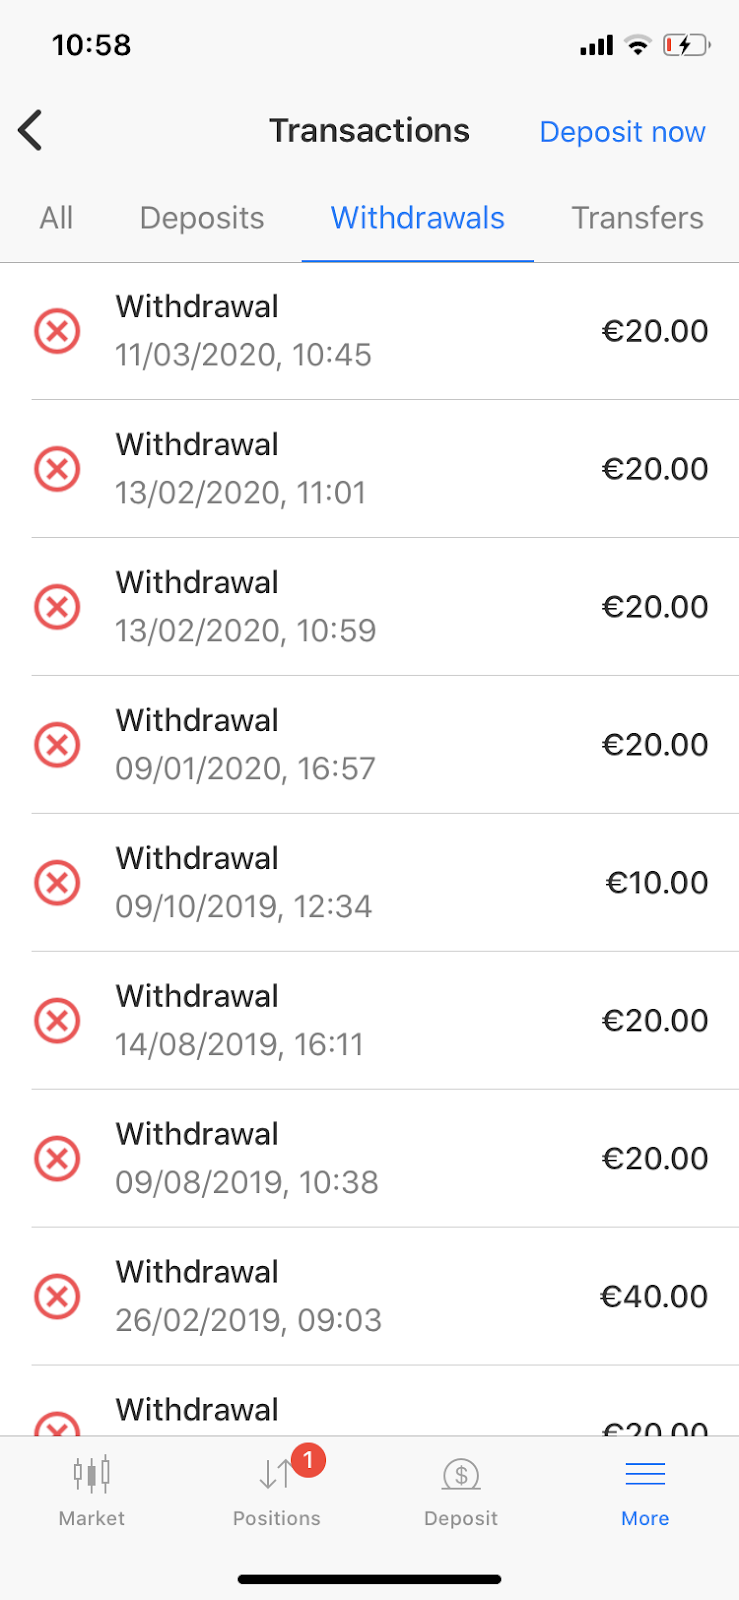Image resolution: width=739 pixels, height=1600 pixels.
Task: Tap failed status icon for 26/02/2019 withdrawal
Action: (58, 1297)
